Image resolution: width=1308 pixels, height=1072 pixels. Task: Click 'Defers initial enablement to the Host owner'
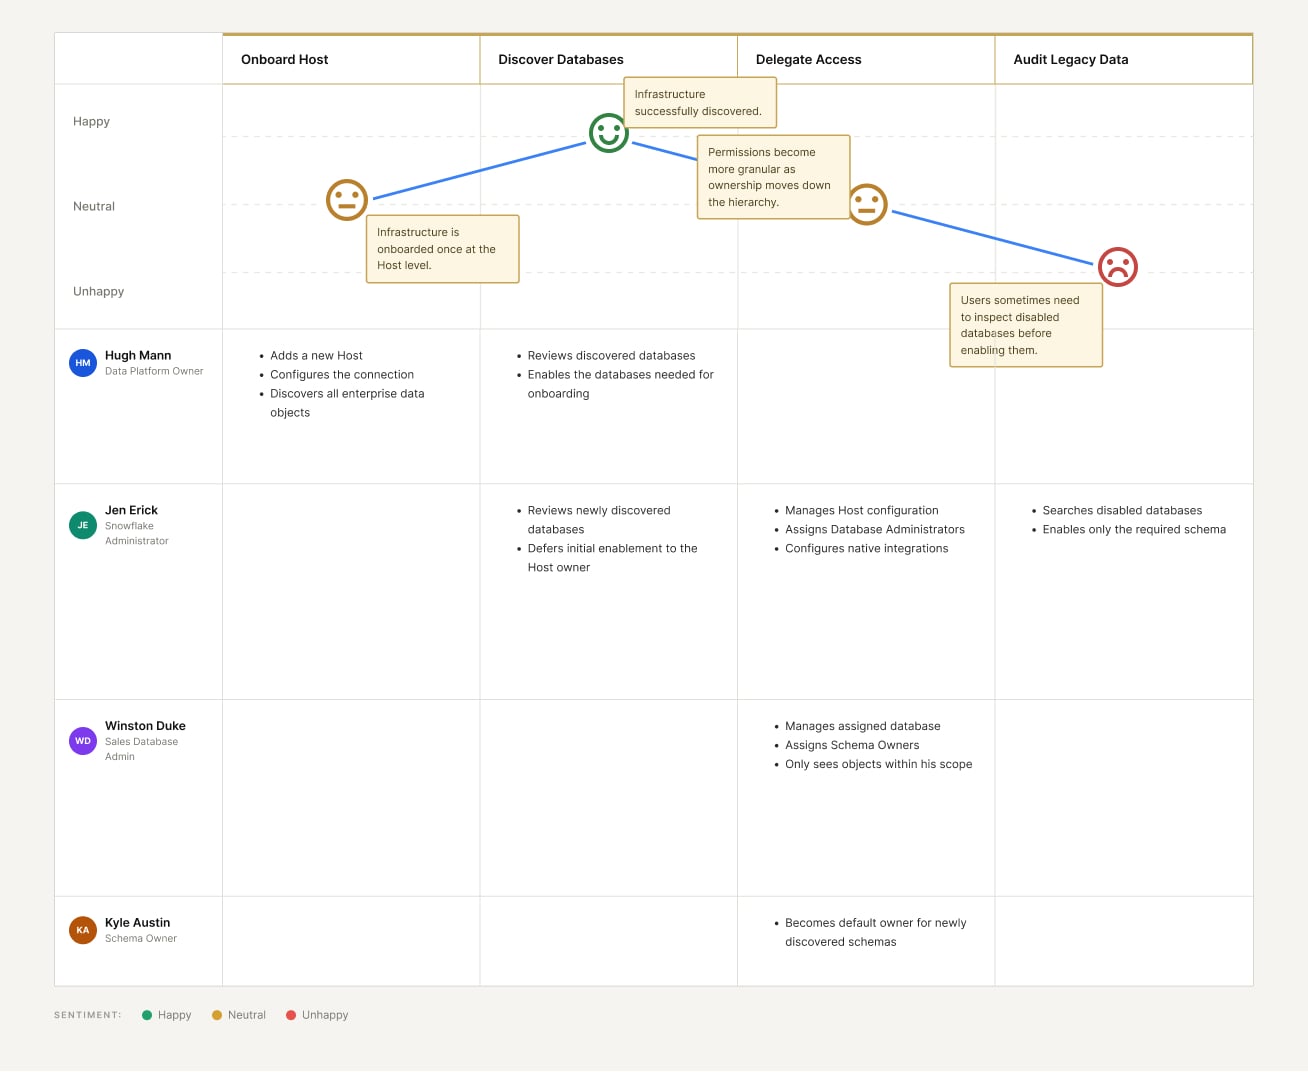(x=612, y=558)
